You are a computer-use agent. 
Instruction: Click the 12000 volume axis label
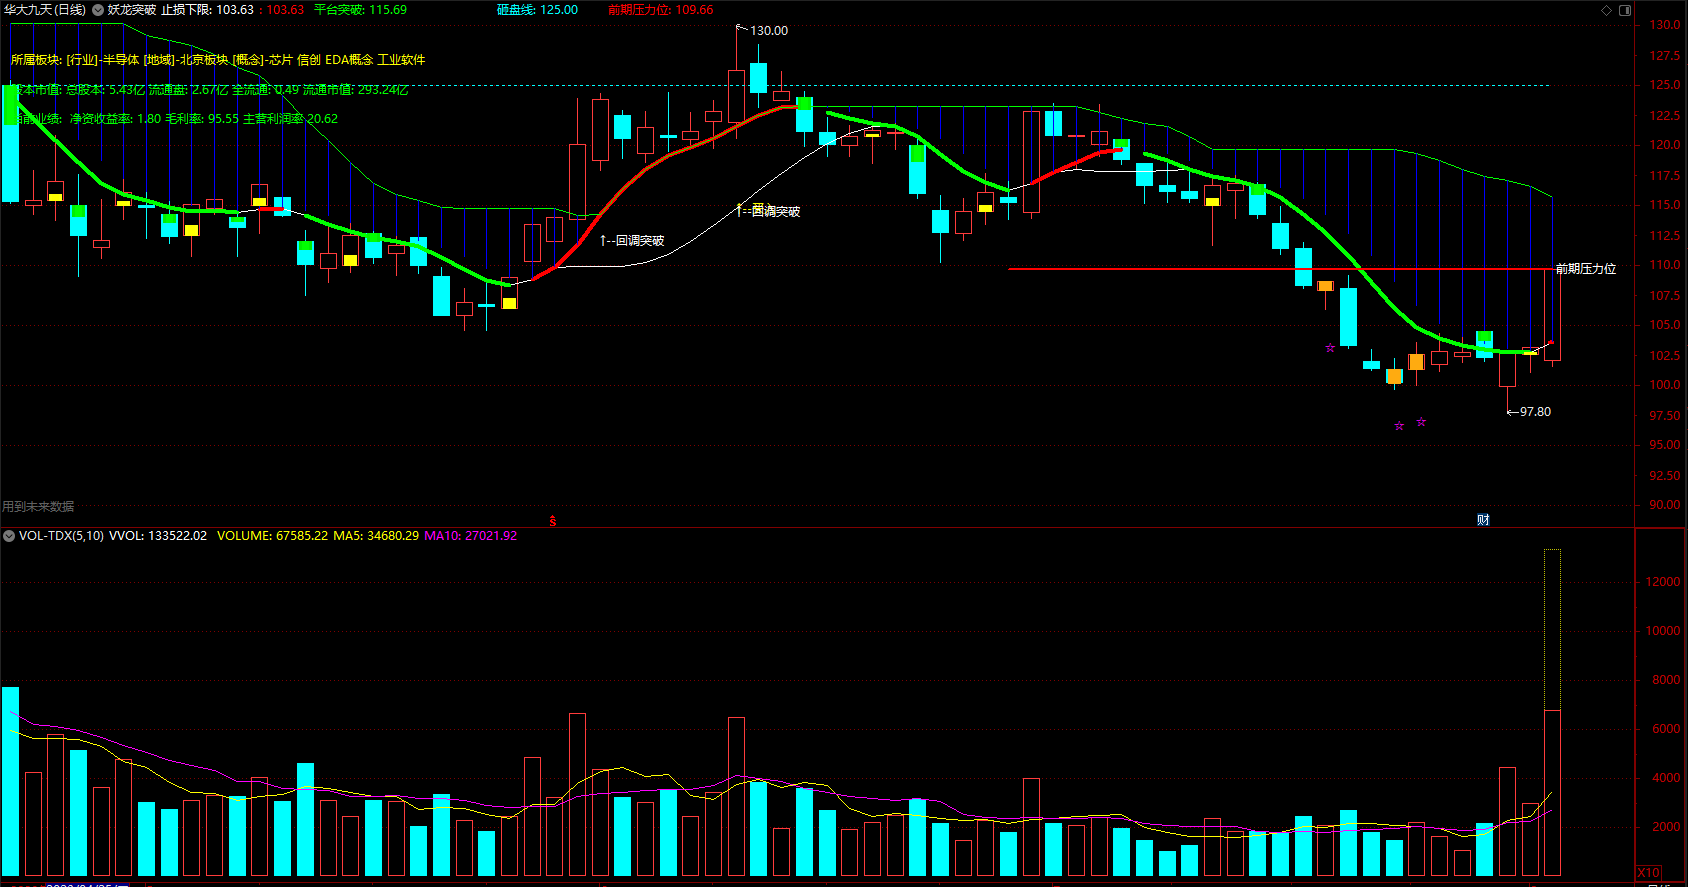tap(1664, 582)
